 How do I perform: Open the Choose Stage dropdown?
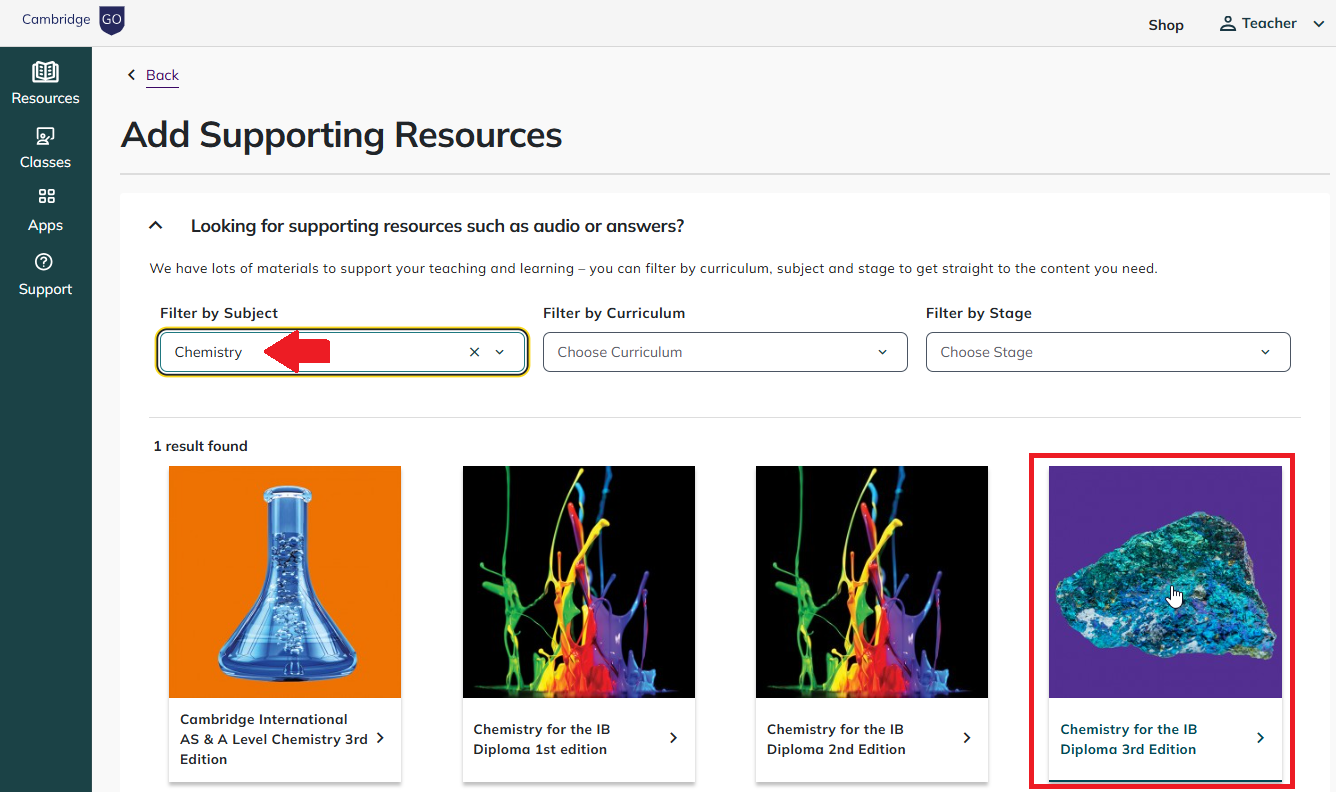tap(1108, 352)
